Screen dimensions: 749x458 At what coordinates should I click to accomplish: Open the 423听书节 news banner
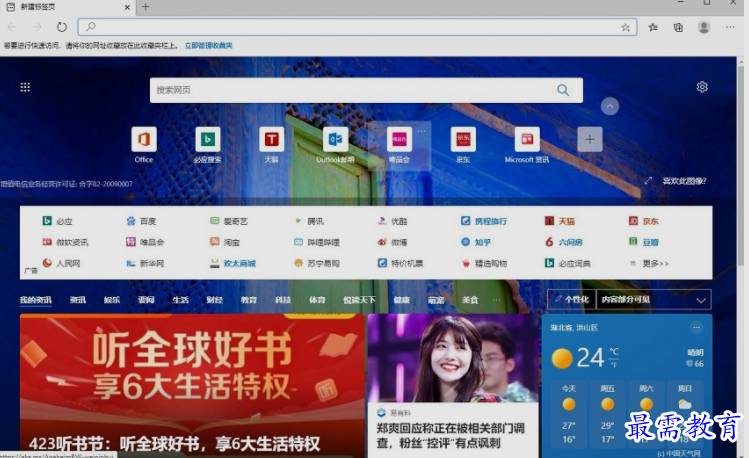coord(192,385)
